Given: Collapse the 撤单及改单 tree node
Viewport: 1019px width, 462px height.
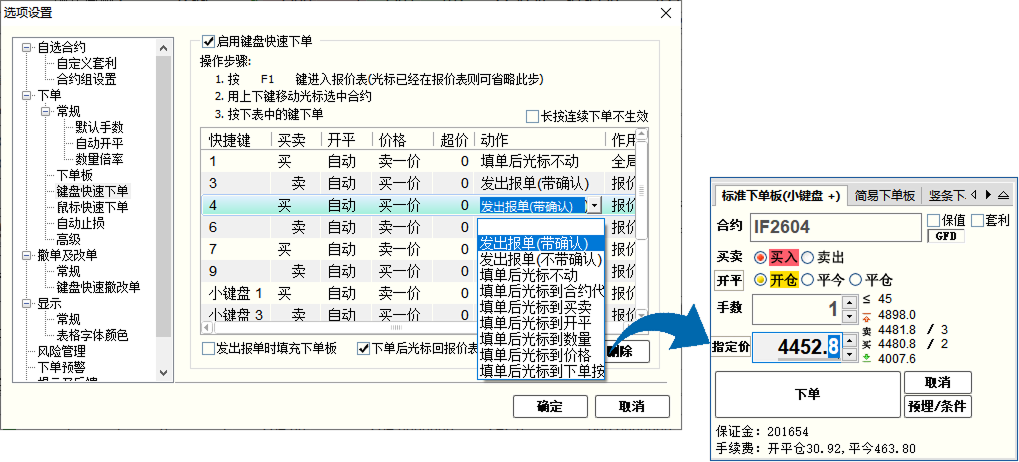Looking at the screenshot, I should tap(27, 255).
